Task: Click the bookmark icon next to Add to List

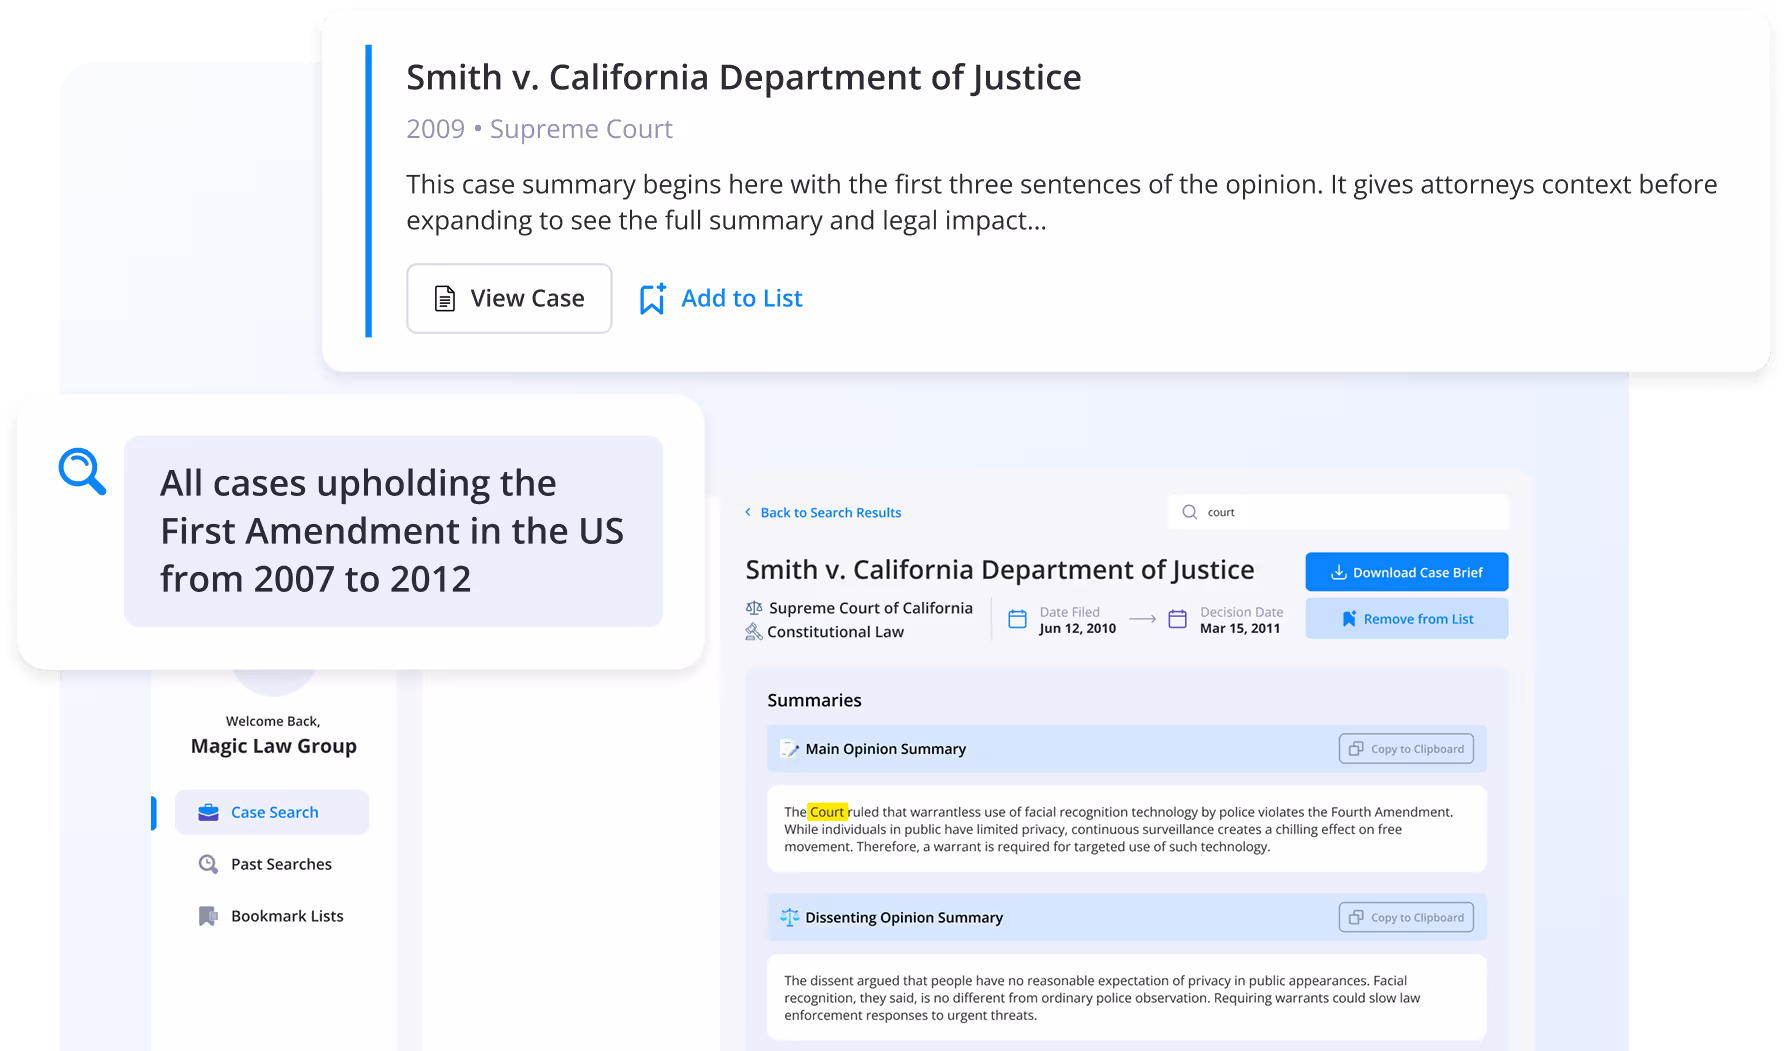Action: point(652,298)
